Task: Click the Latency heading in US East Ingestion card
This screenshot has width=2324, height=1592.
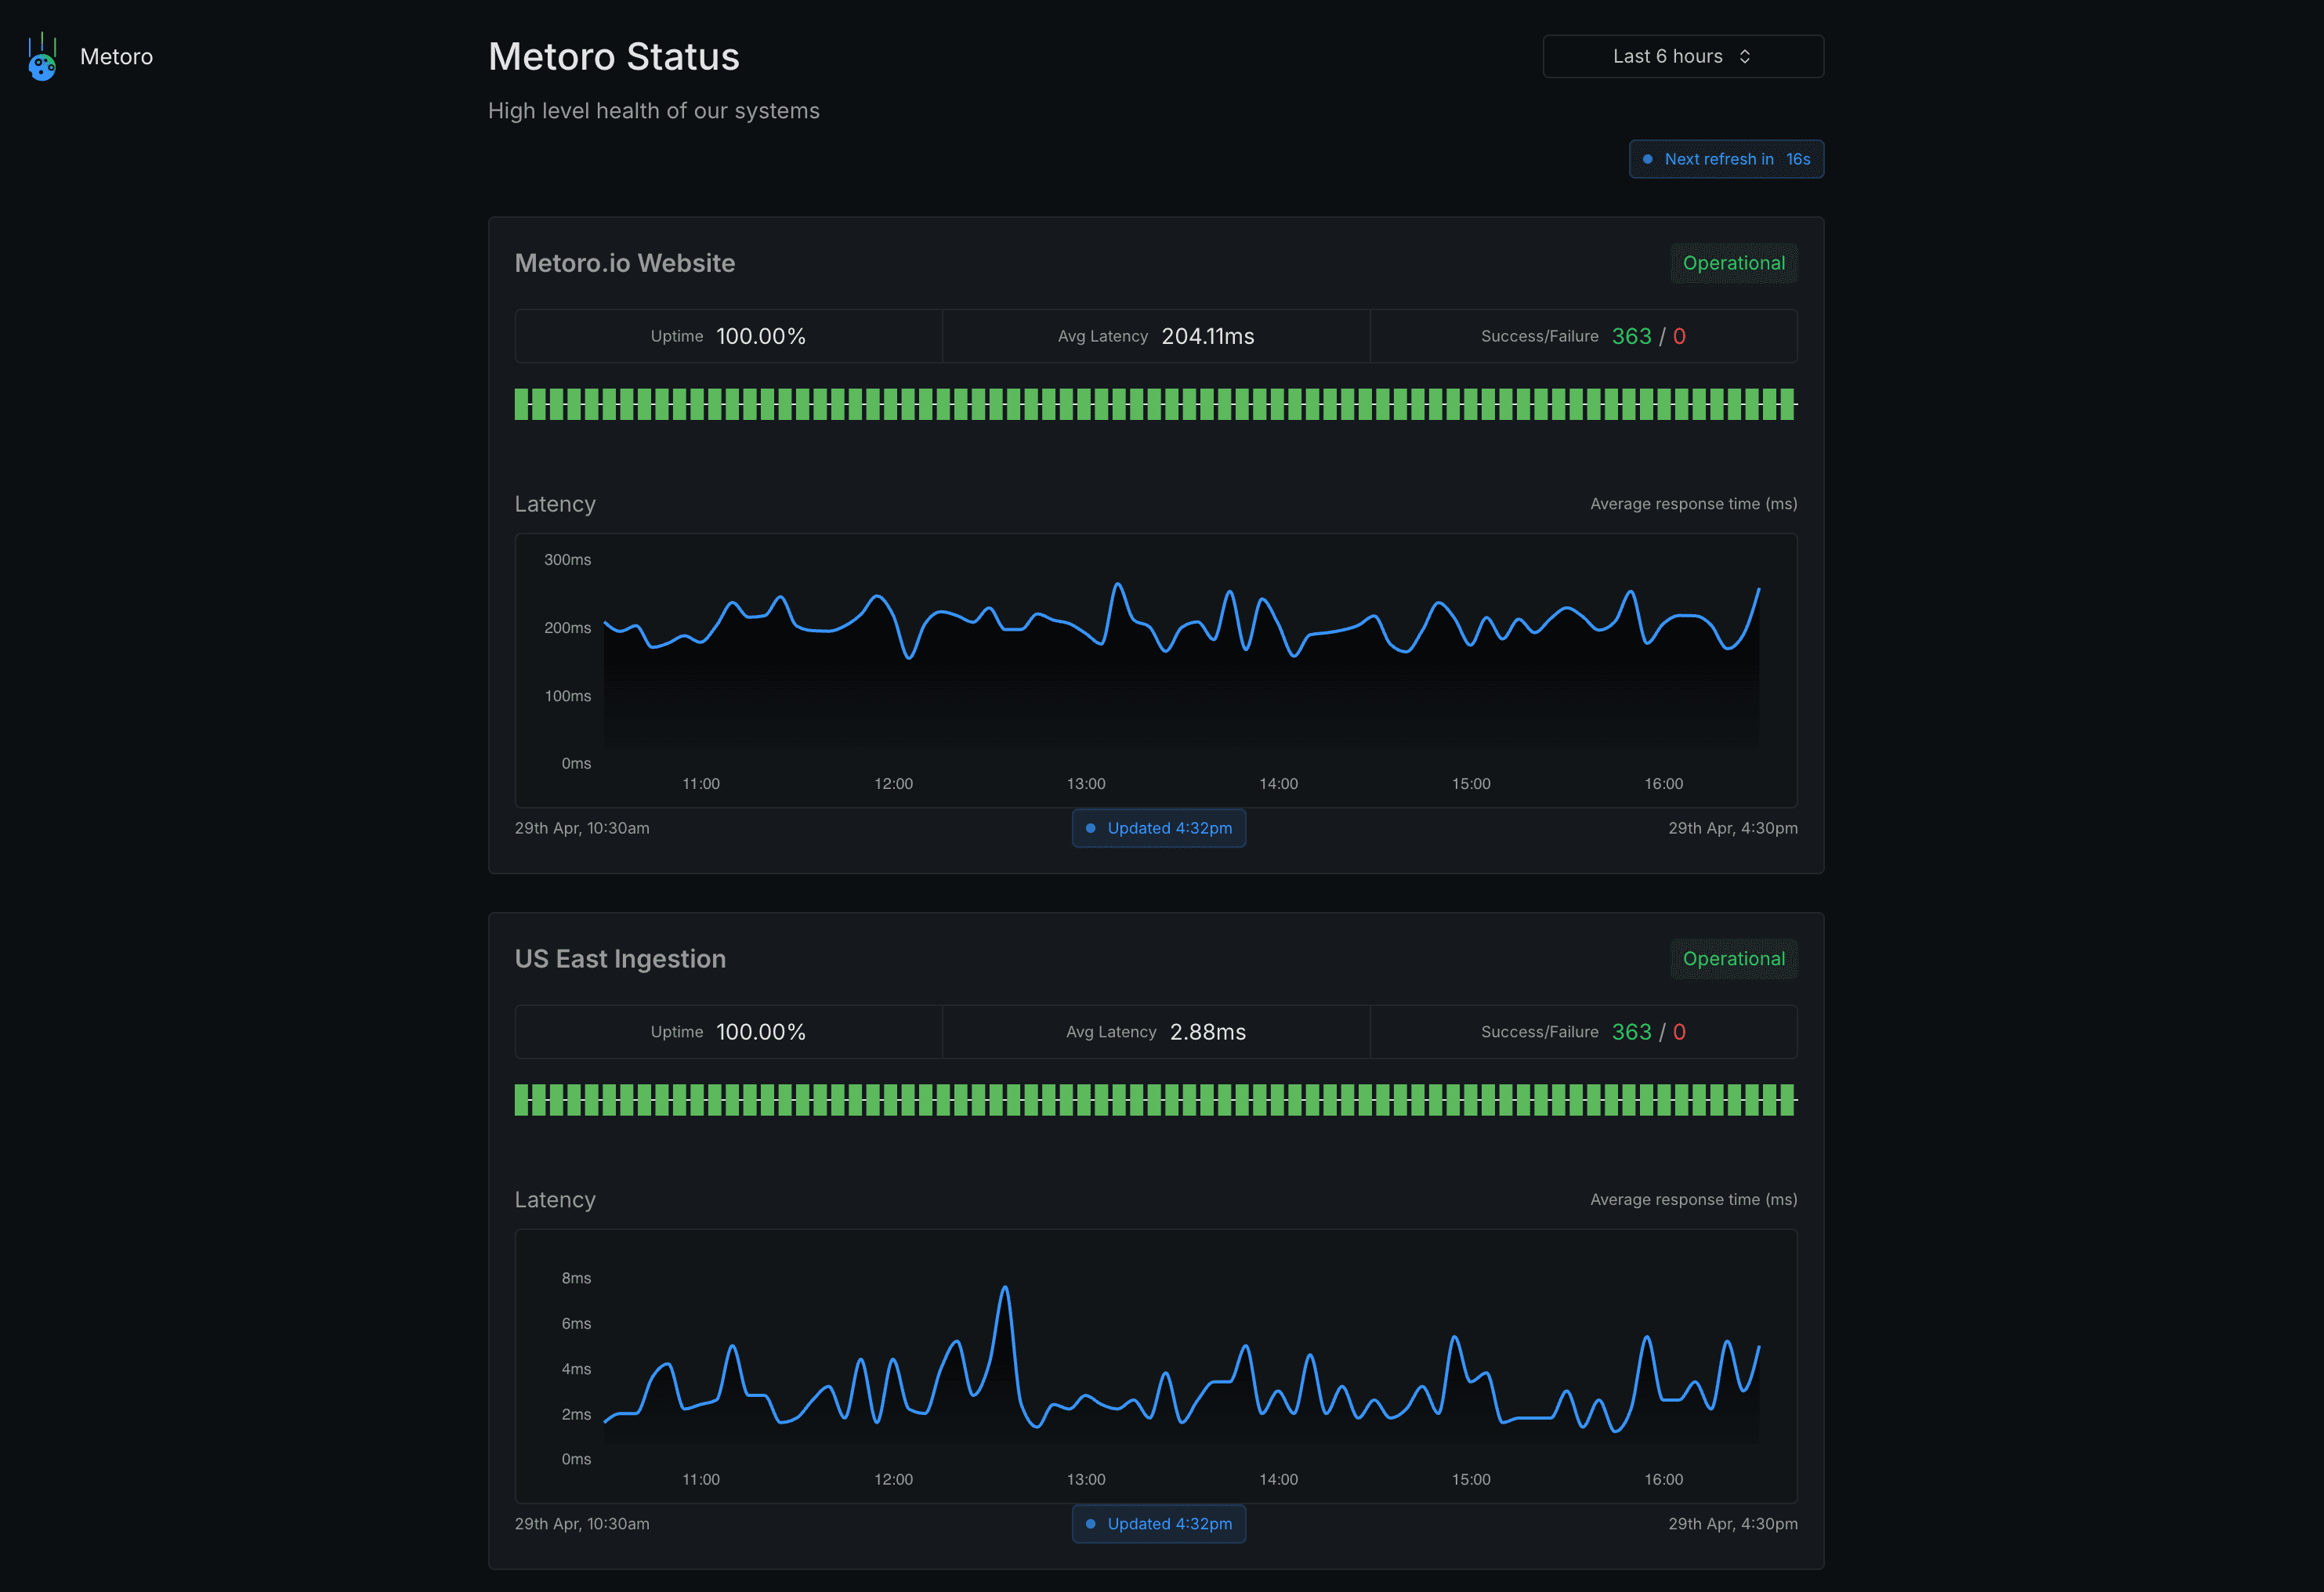Action: 555,1200
